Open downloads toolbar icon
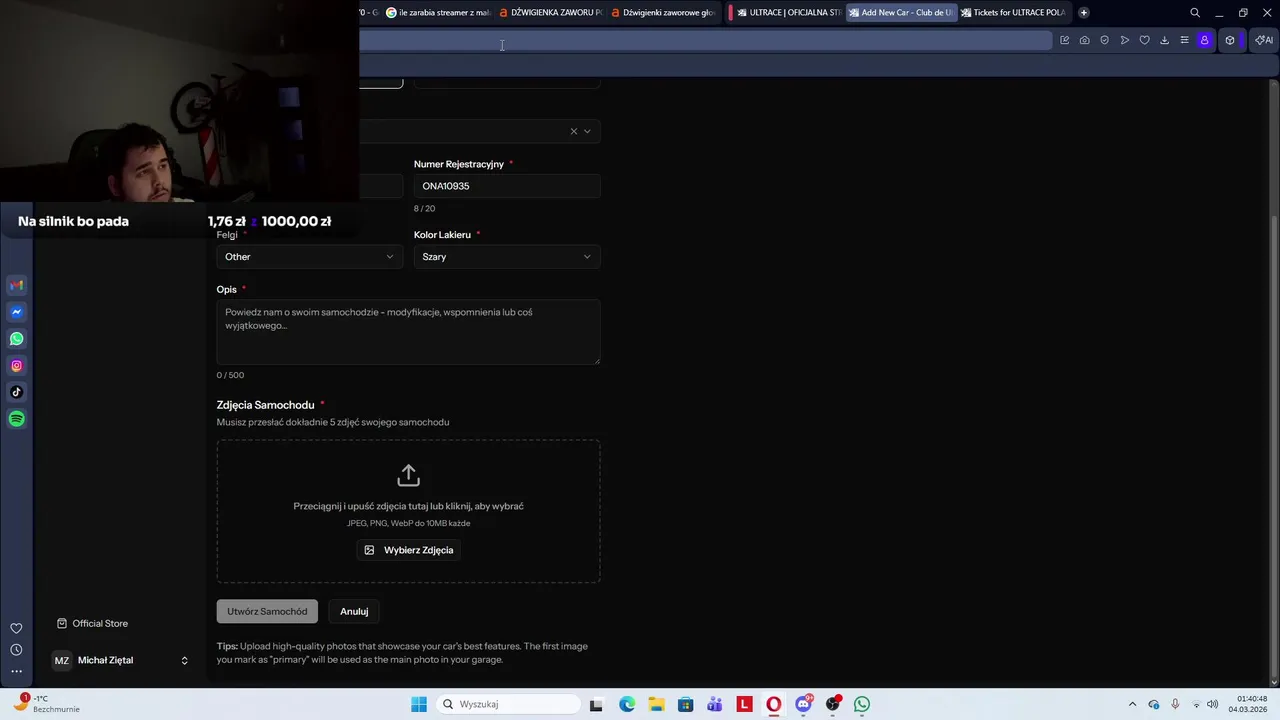 tap(1164, 40)
